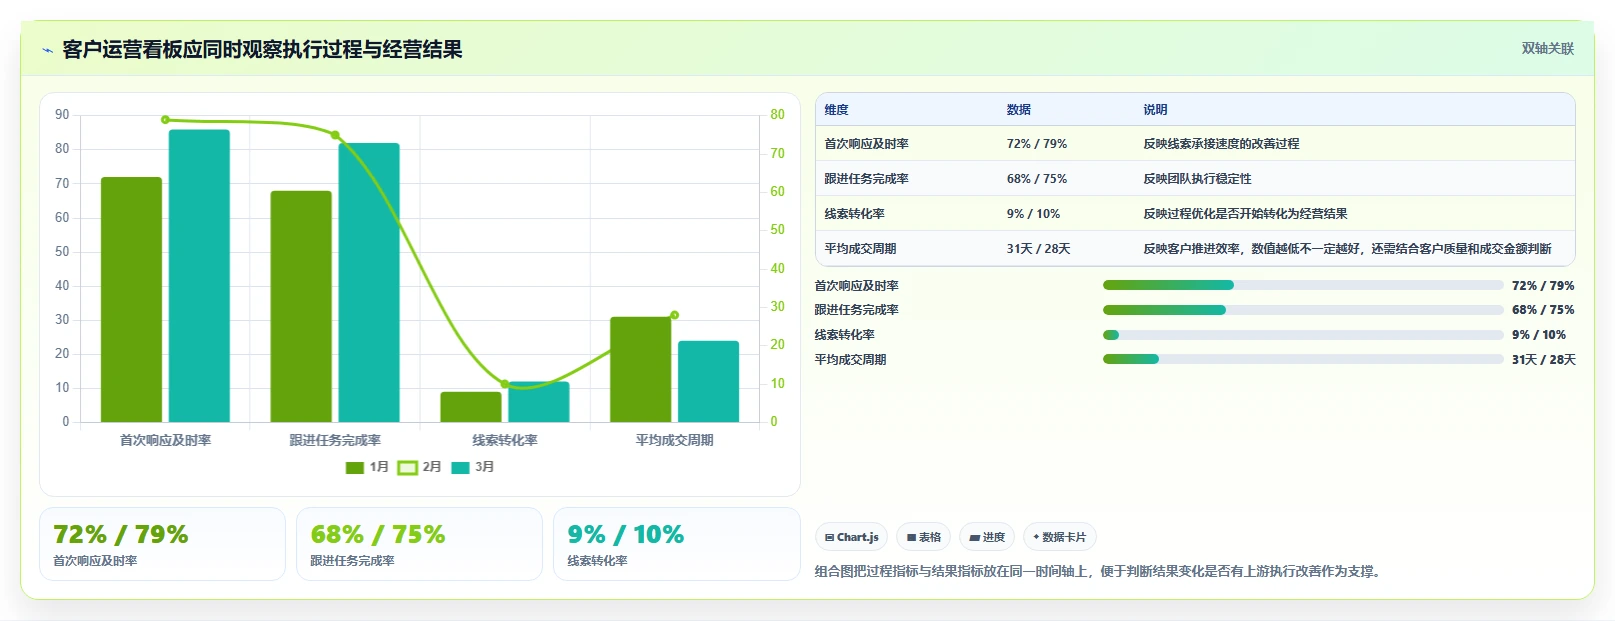This screenshot has height=621, width=1615.
Task: Click 3月 bar for 跟进任务完成率
Action: [x=369, y=282]
